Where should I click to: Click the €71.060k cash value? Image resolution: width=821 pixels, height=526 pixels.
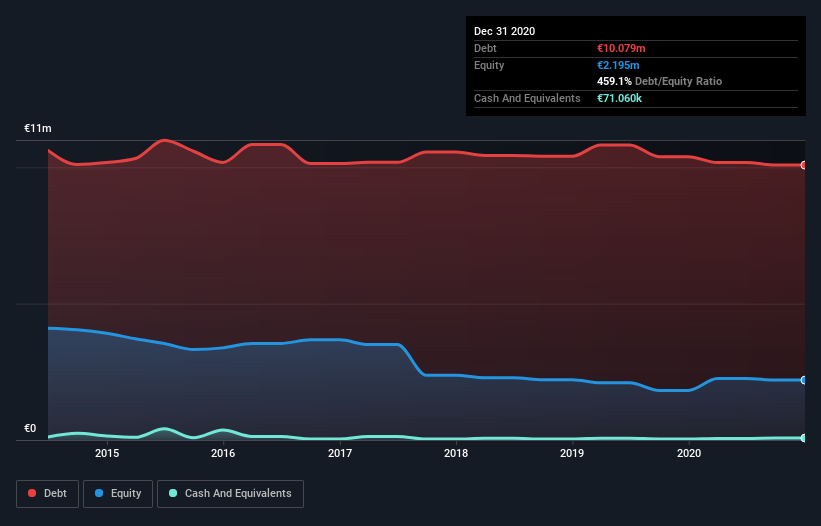(x=619, y=98)
